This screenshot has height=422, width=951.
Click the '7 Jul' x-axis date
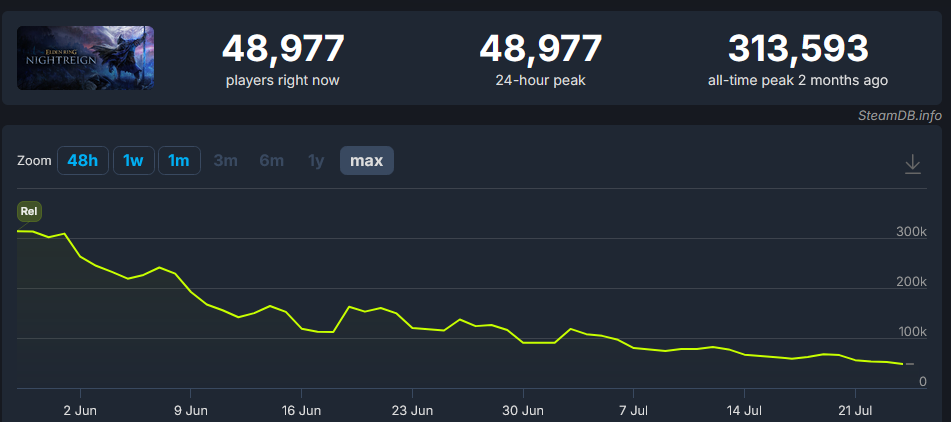pyautogui.click(x=634, y=410)
